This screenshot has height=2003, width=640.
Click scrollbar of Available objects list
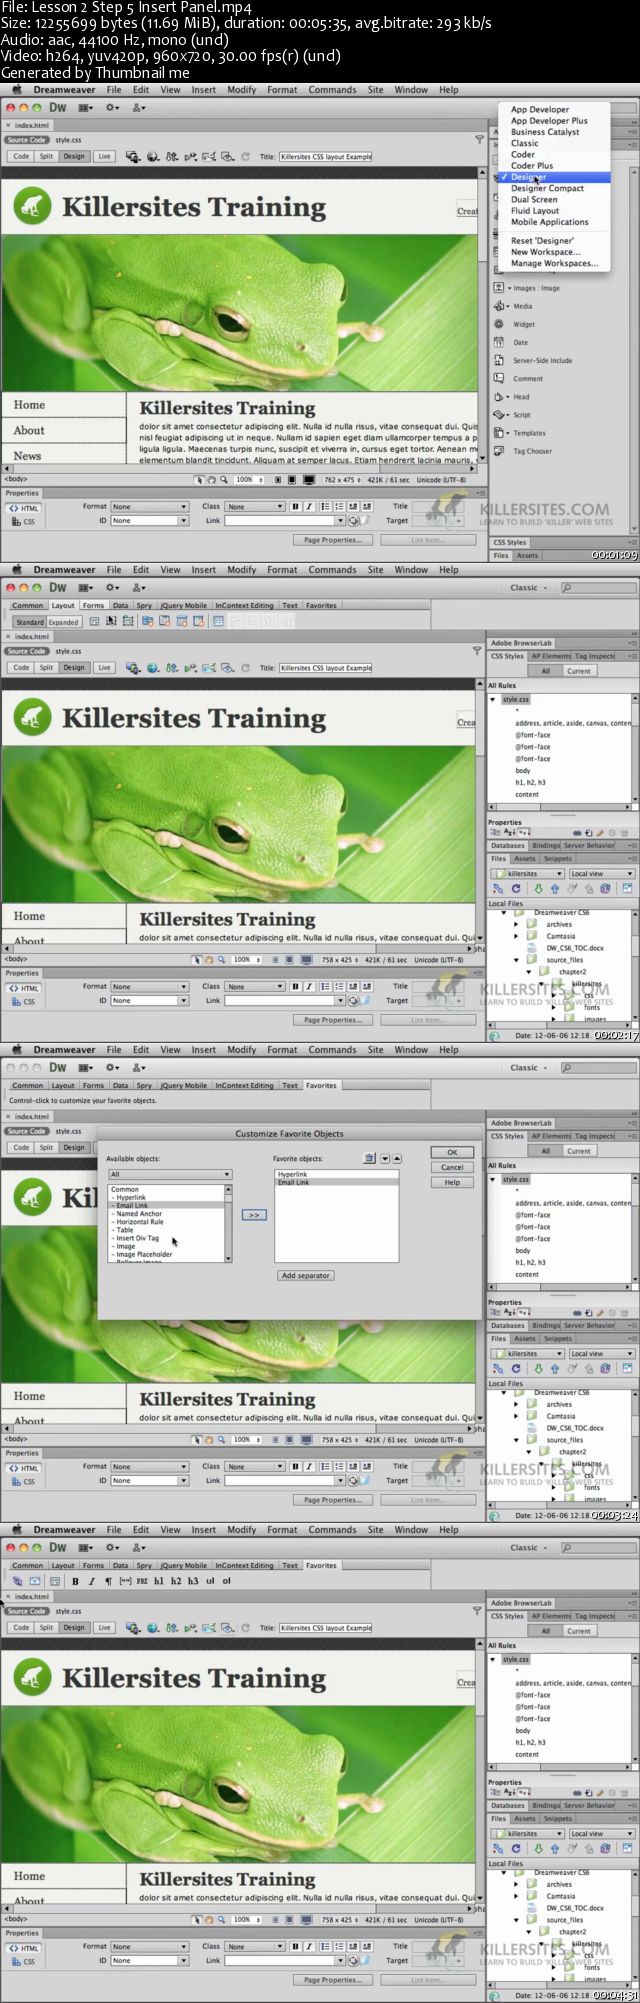[229, 1223]
